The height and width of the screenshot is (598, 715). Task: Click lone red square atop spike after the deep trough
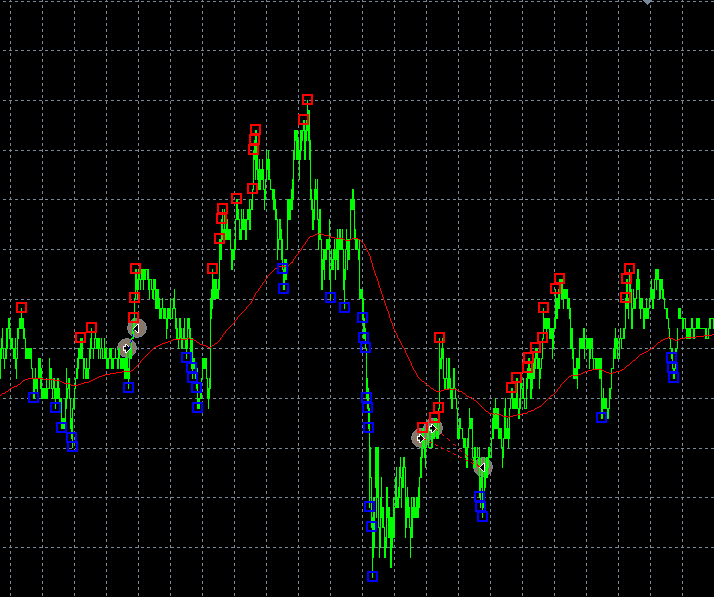[x=439, y=338]
